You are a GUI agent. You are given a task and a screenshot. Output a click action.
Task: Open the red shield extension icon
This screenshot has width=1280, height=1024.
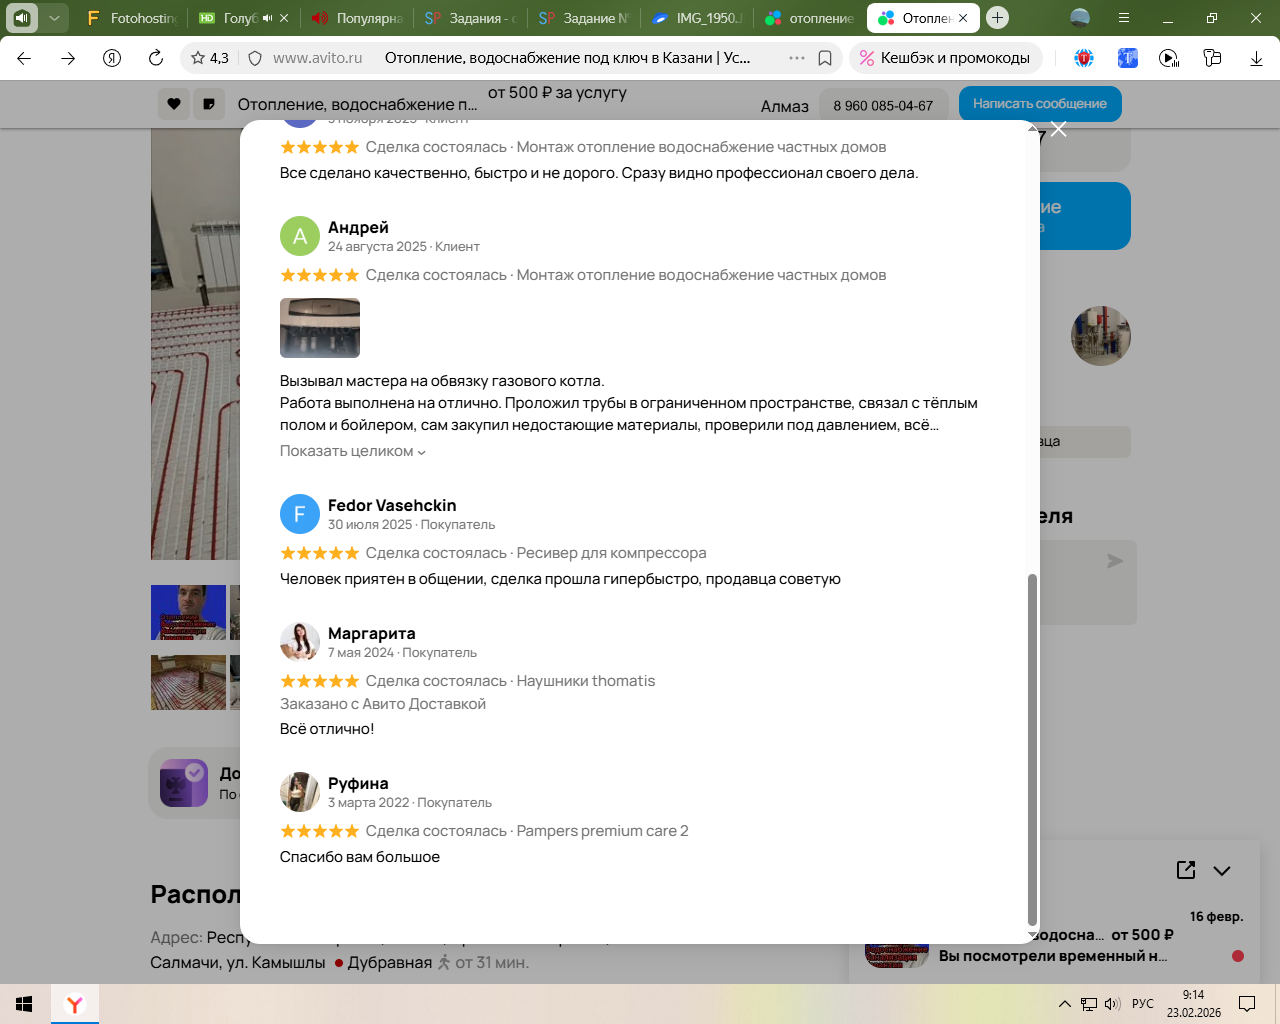[x=1084, y=58]
